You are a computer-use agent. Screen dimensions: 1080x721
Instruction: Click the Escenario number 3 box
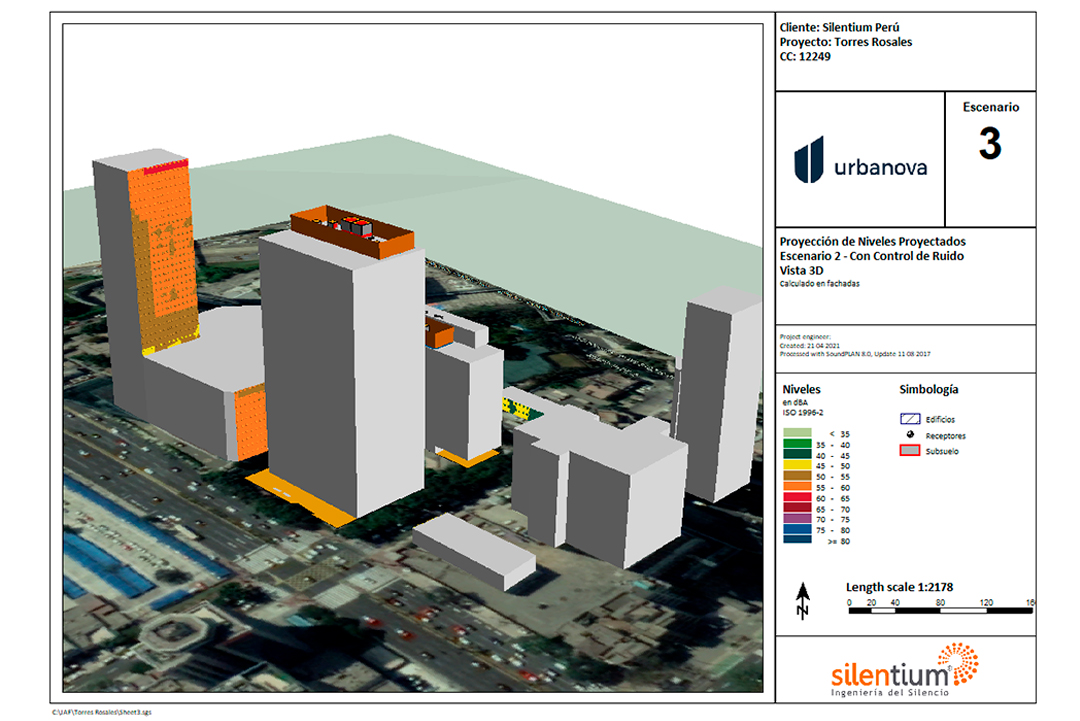(989, 146)
